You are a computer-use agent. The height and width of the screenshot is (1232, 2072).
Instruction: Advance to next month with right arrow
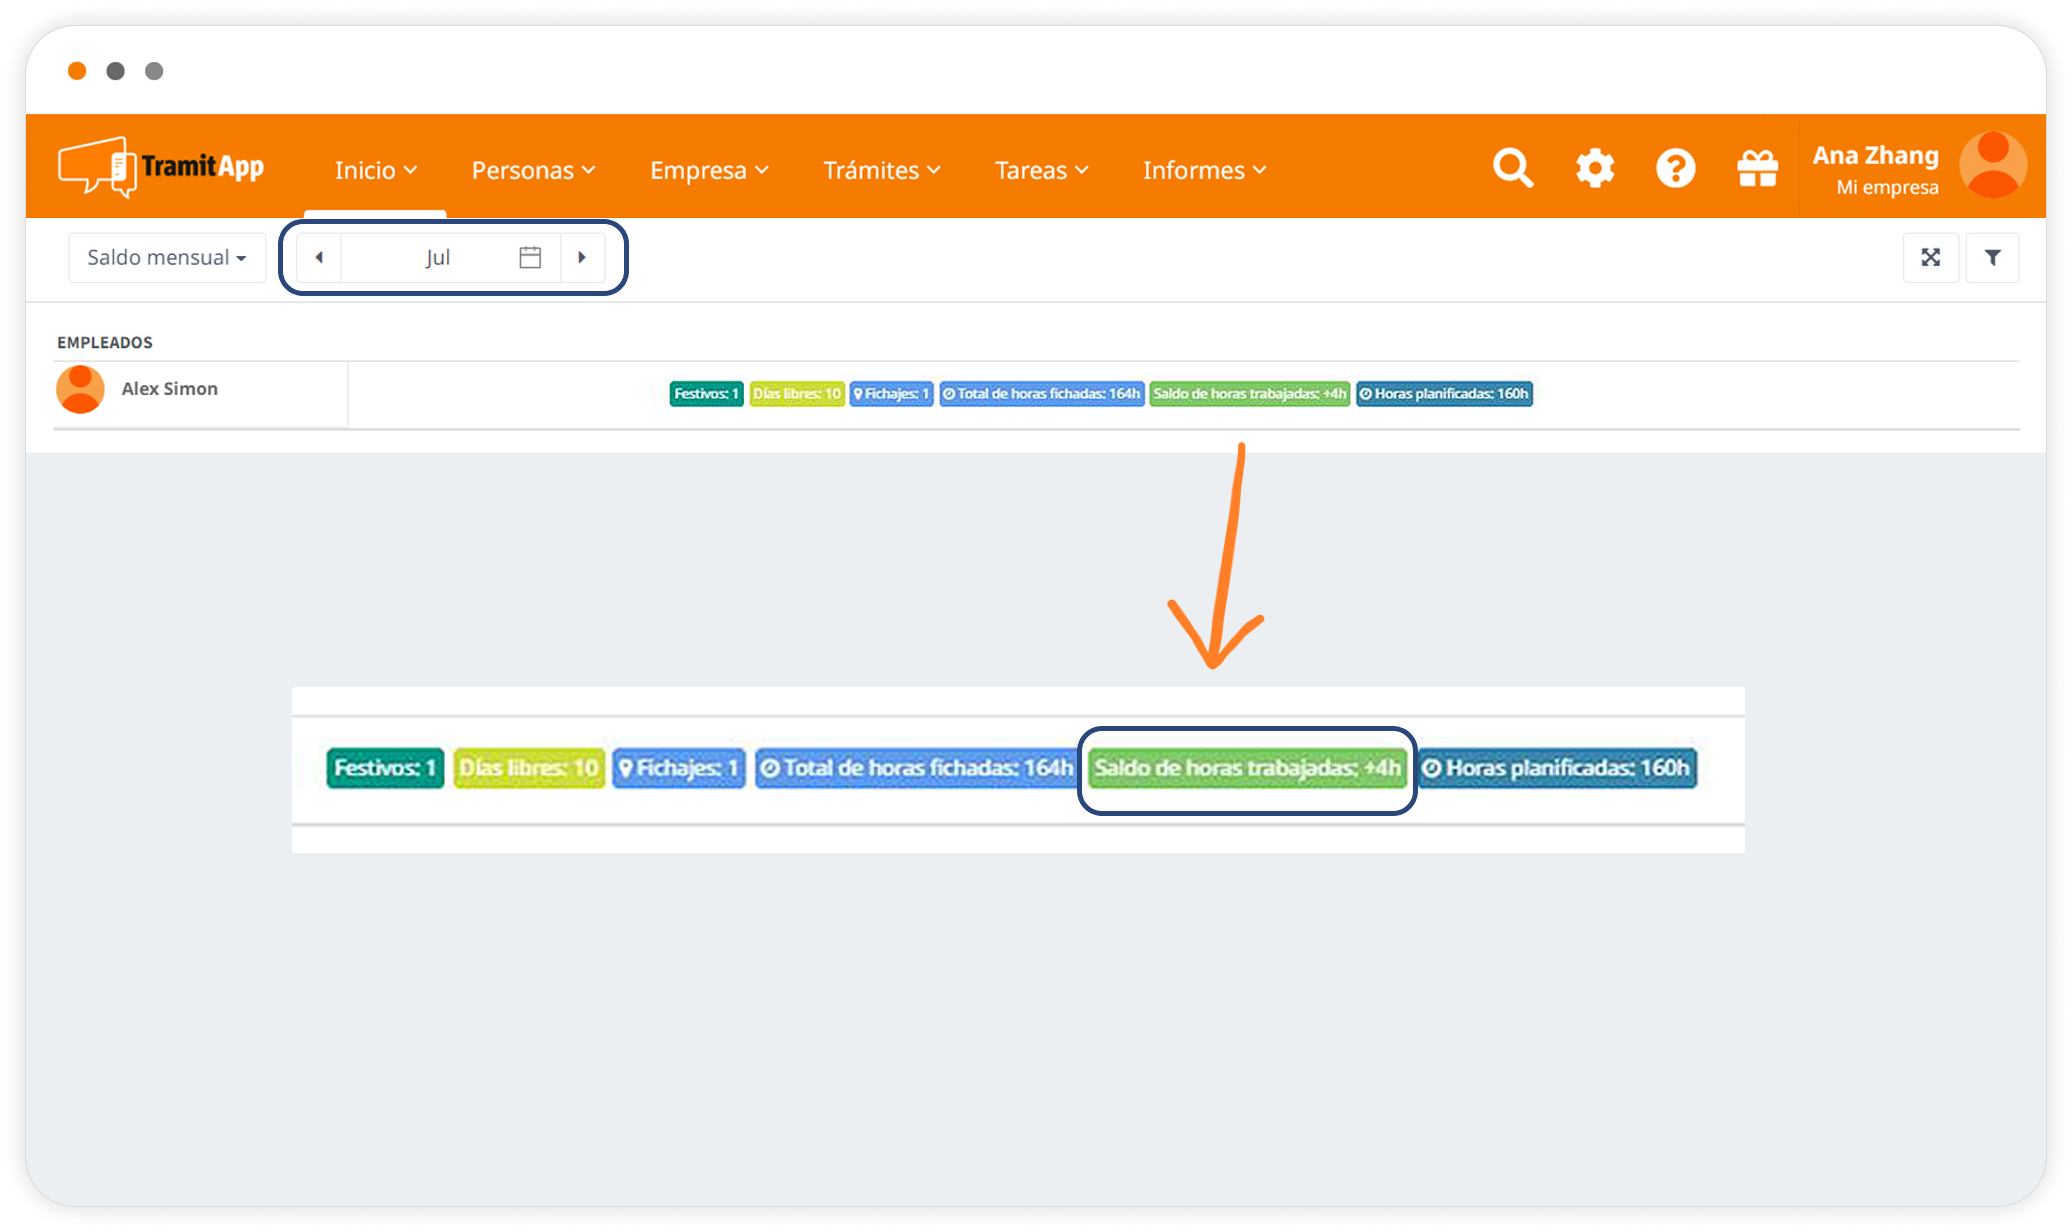[x=582, y=258]
